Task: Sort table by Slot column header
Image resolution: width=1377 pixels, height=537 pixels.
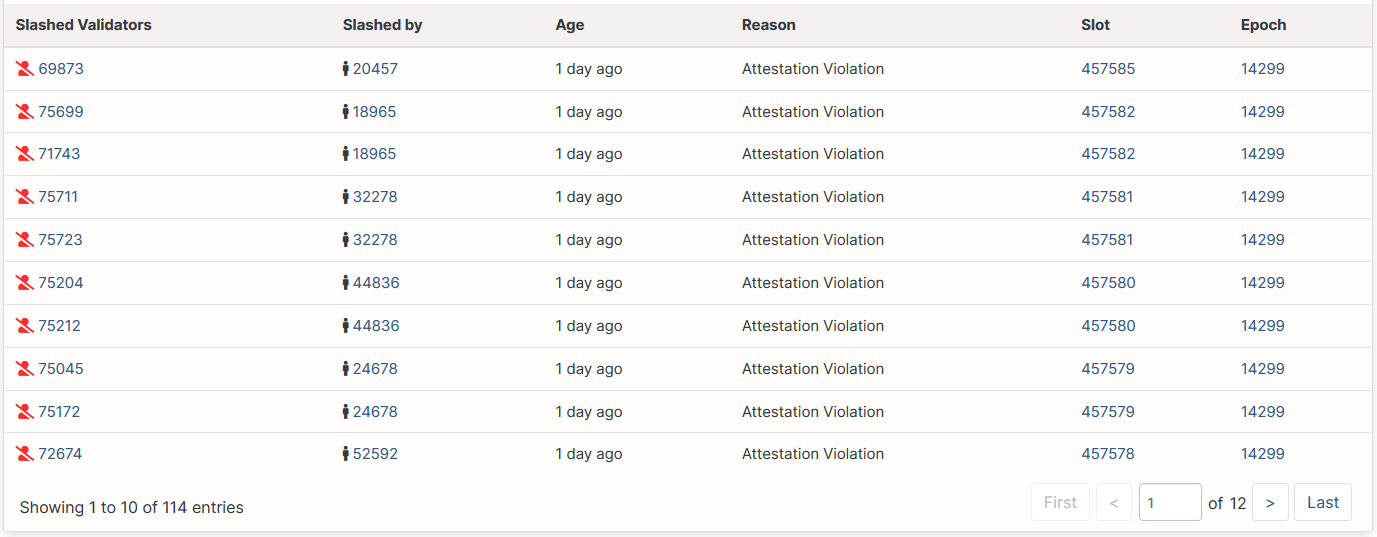Action: tap(1096, 25)
